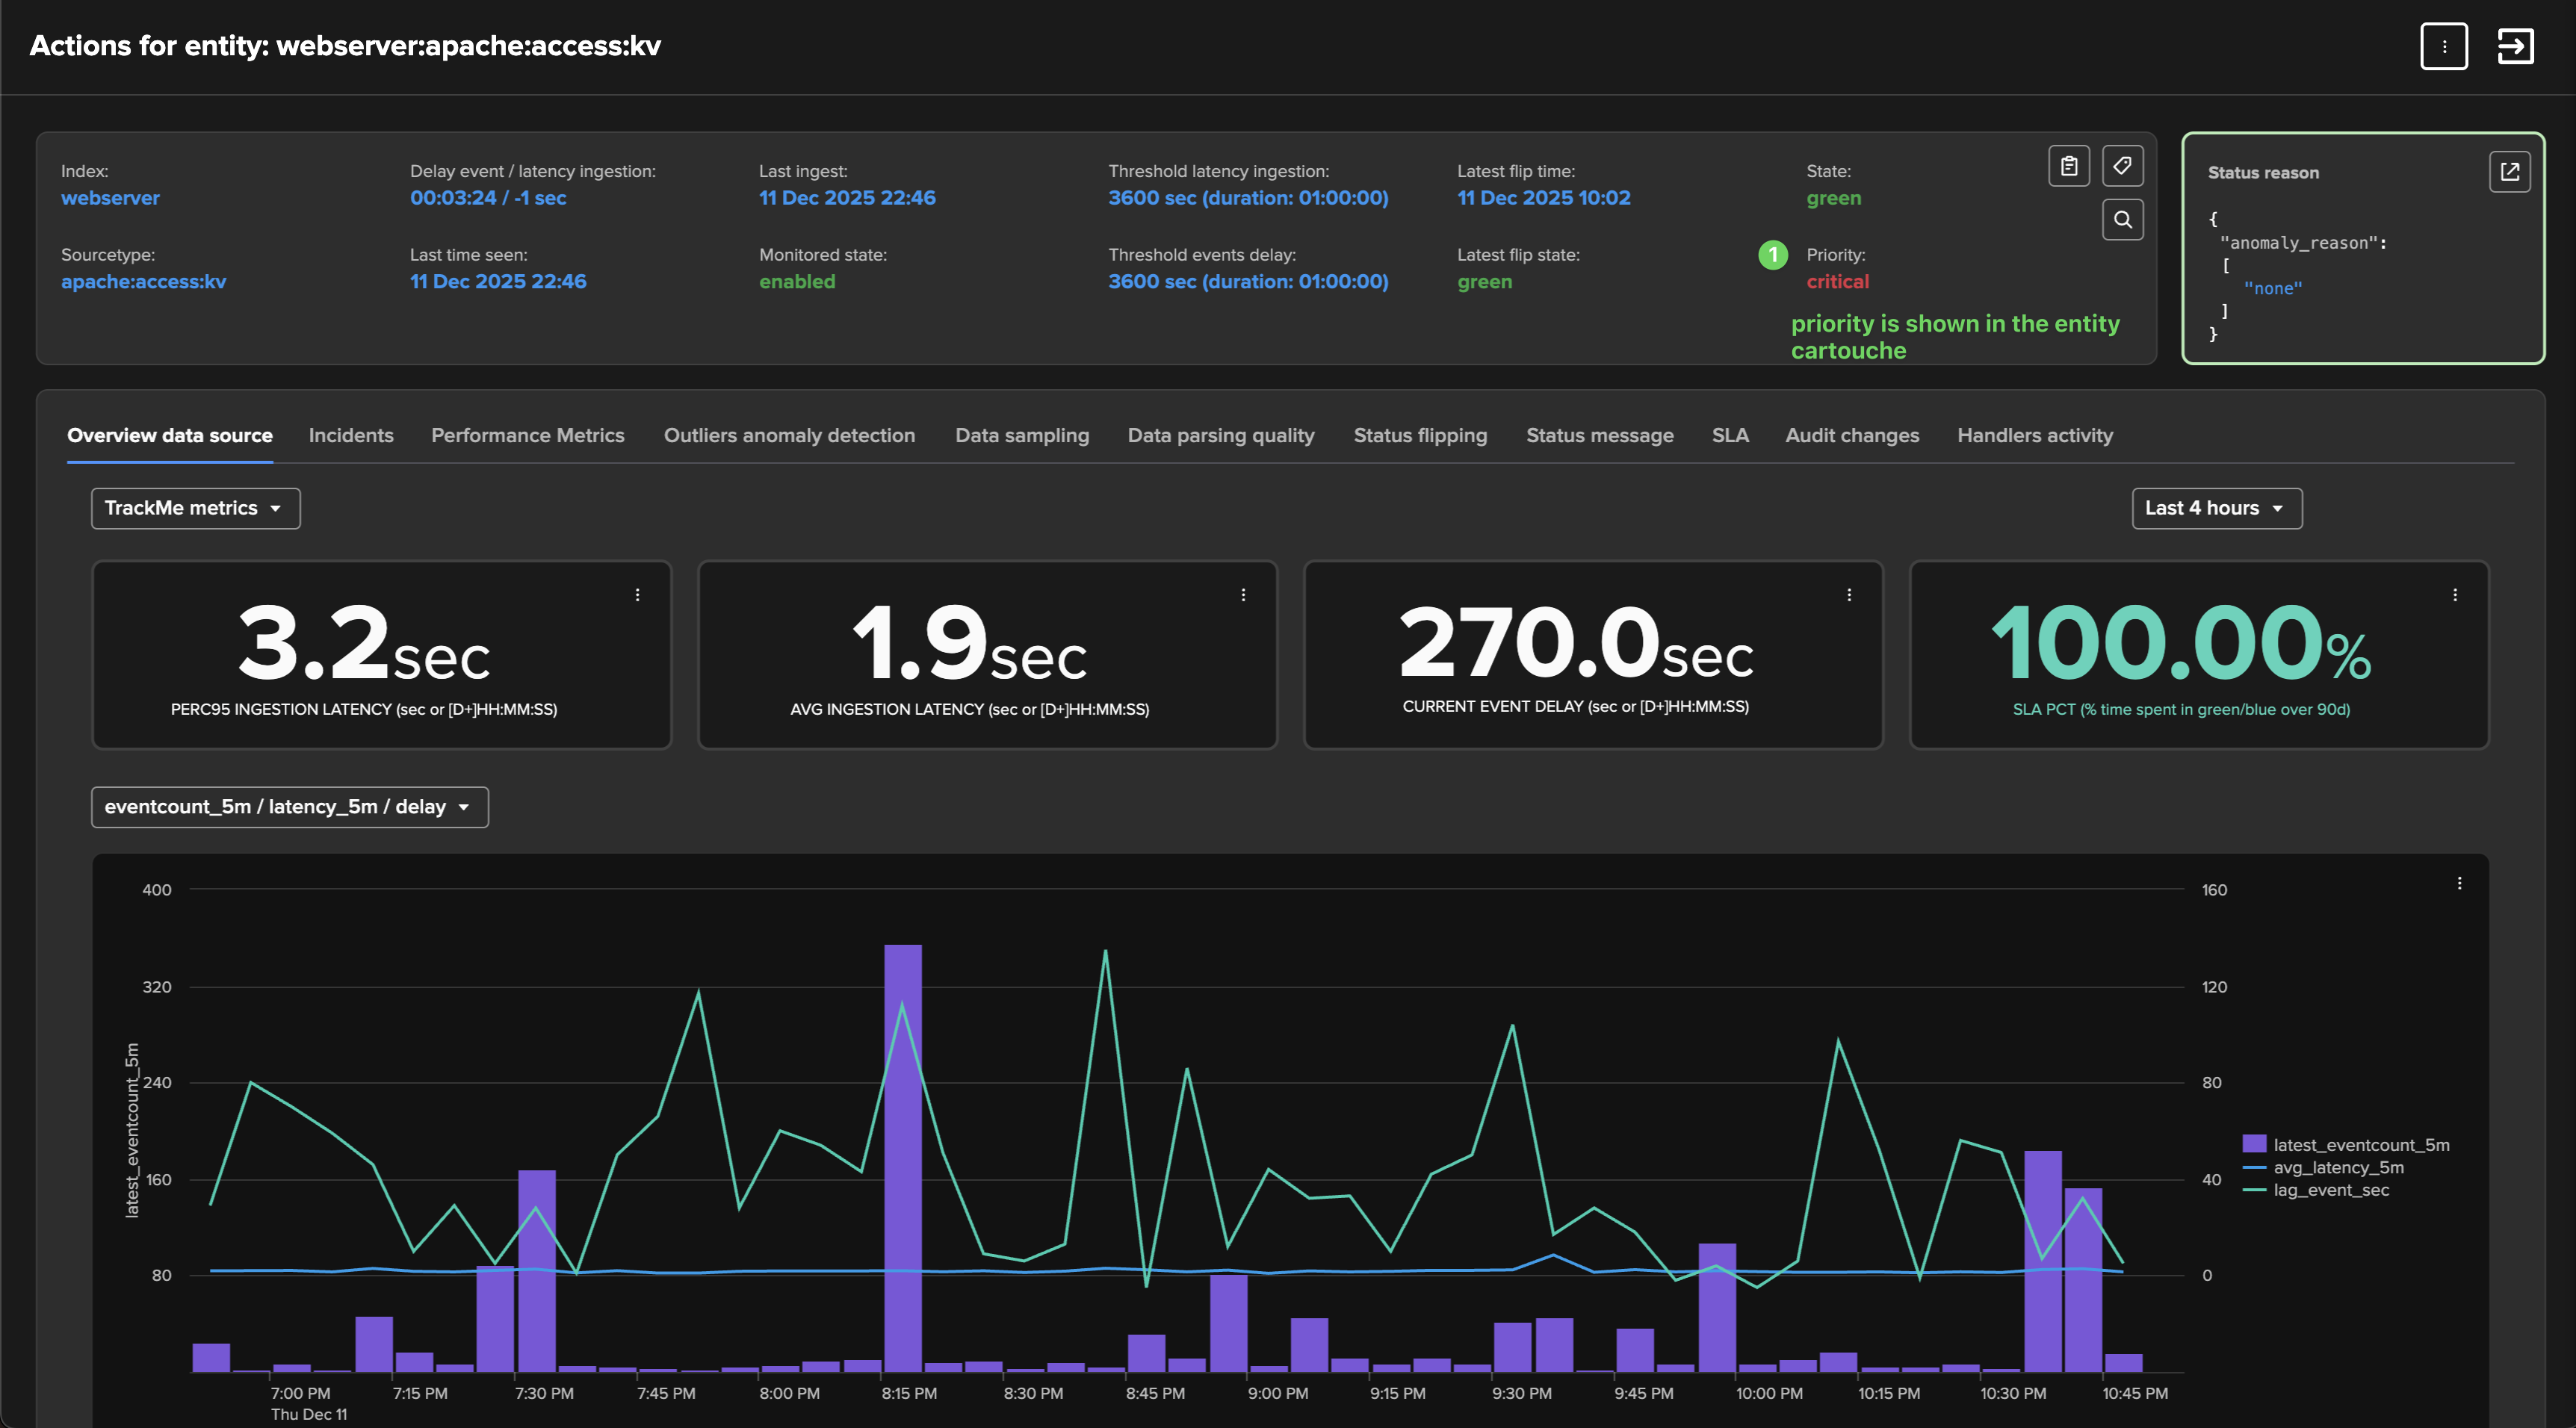Click the webserver index link
The height and width of the screenshot is (1428, 2576).
point(110,198)
